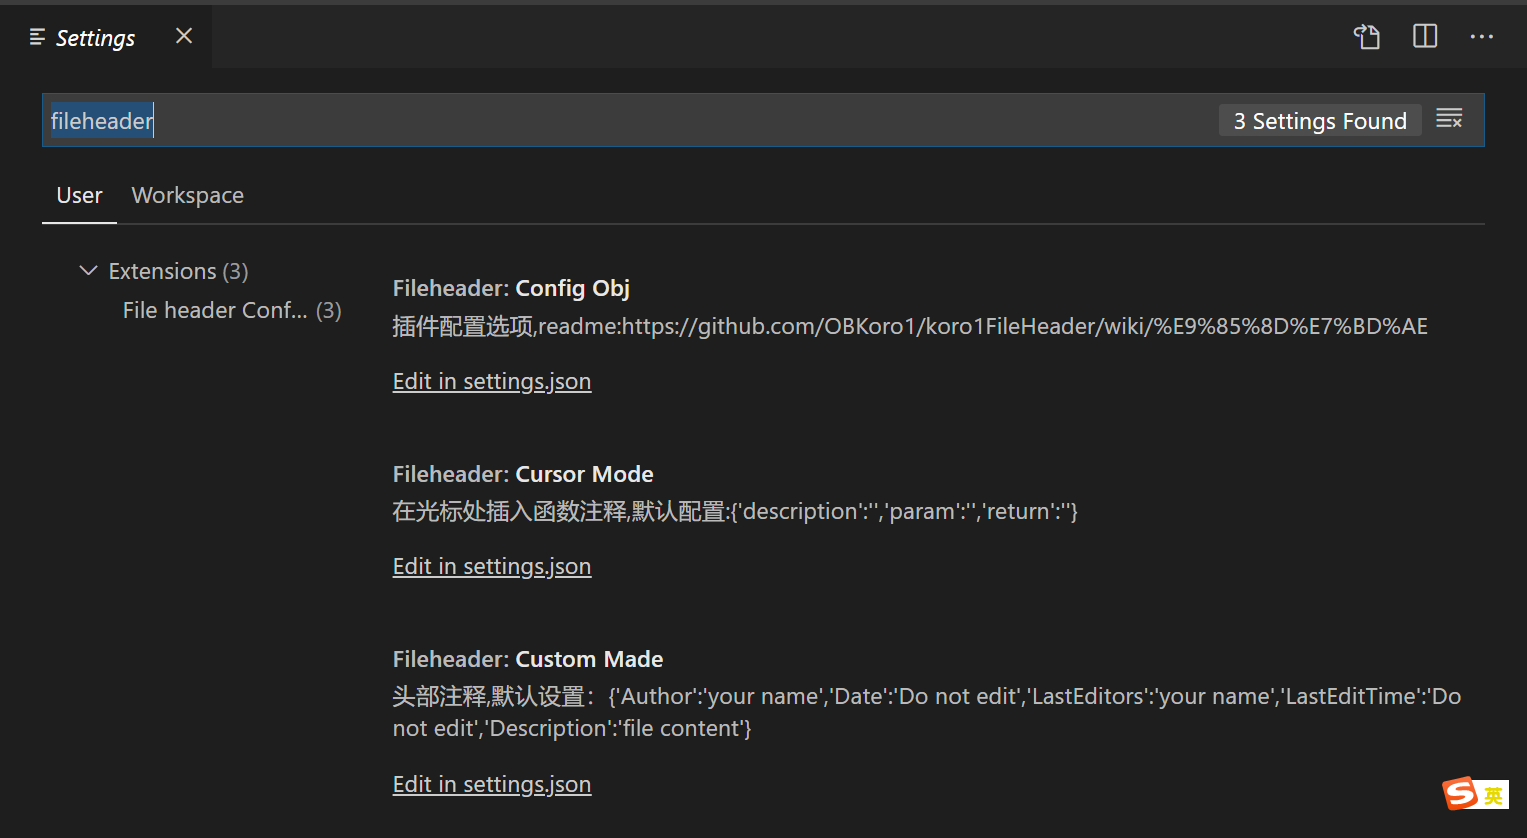Image resolution: width=1527 pixels, height=838 pixels.
Task: Click the filter icon beside the Settings title
Action: click(x=37, y=37)
